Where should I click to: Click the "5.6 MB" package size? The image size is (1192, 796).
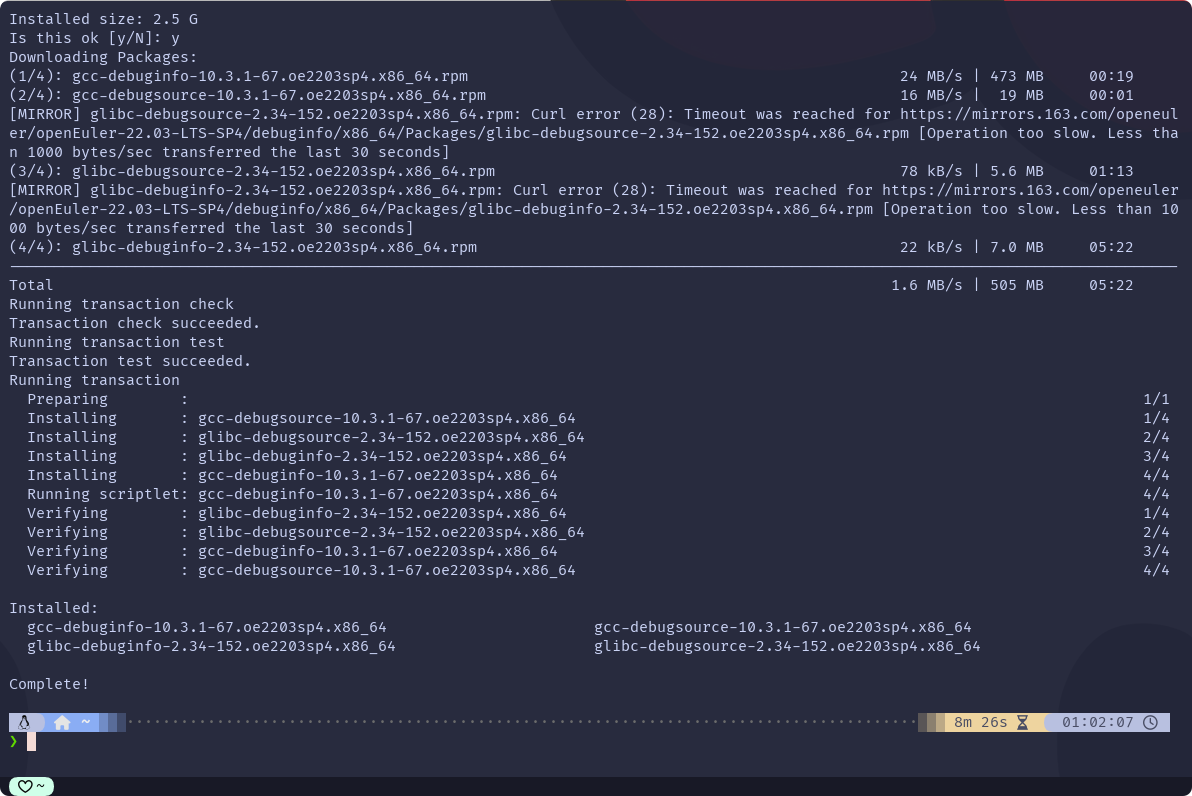[1016, 171]
